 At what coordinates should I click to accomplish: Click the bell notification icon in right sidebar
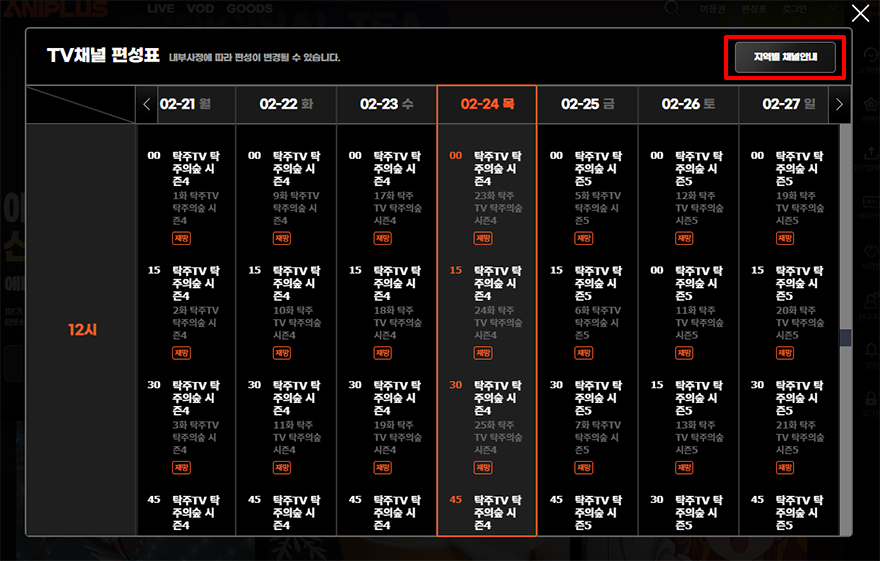[x=870, y=351]
